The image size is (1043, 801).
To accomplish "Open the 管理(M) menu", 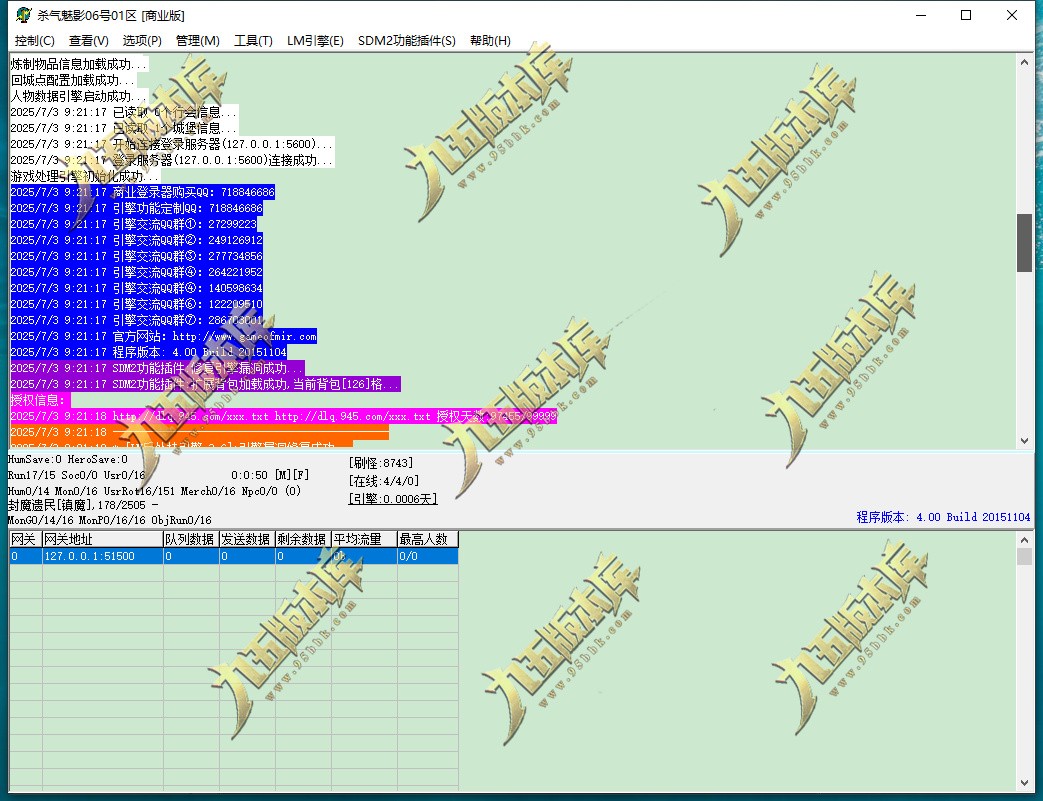I will coord(198,41).
